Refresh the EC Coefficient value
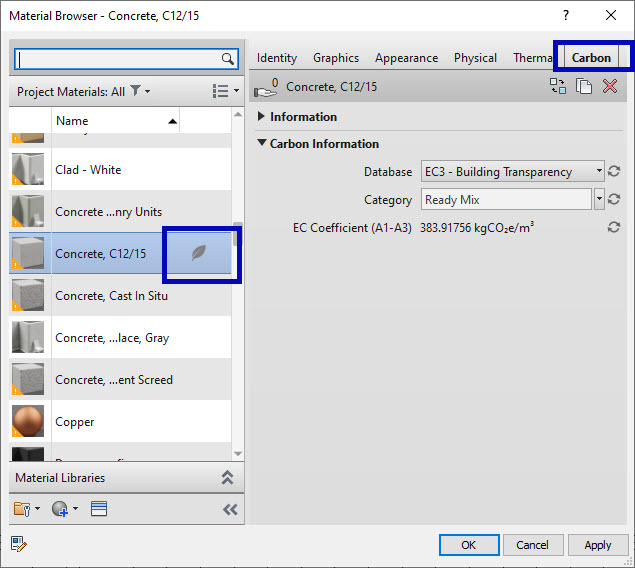The height and width of the screenshot is (568, 635). click(614, 227)
